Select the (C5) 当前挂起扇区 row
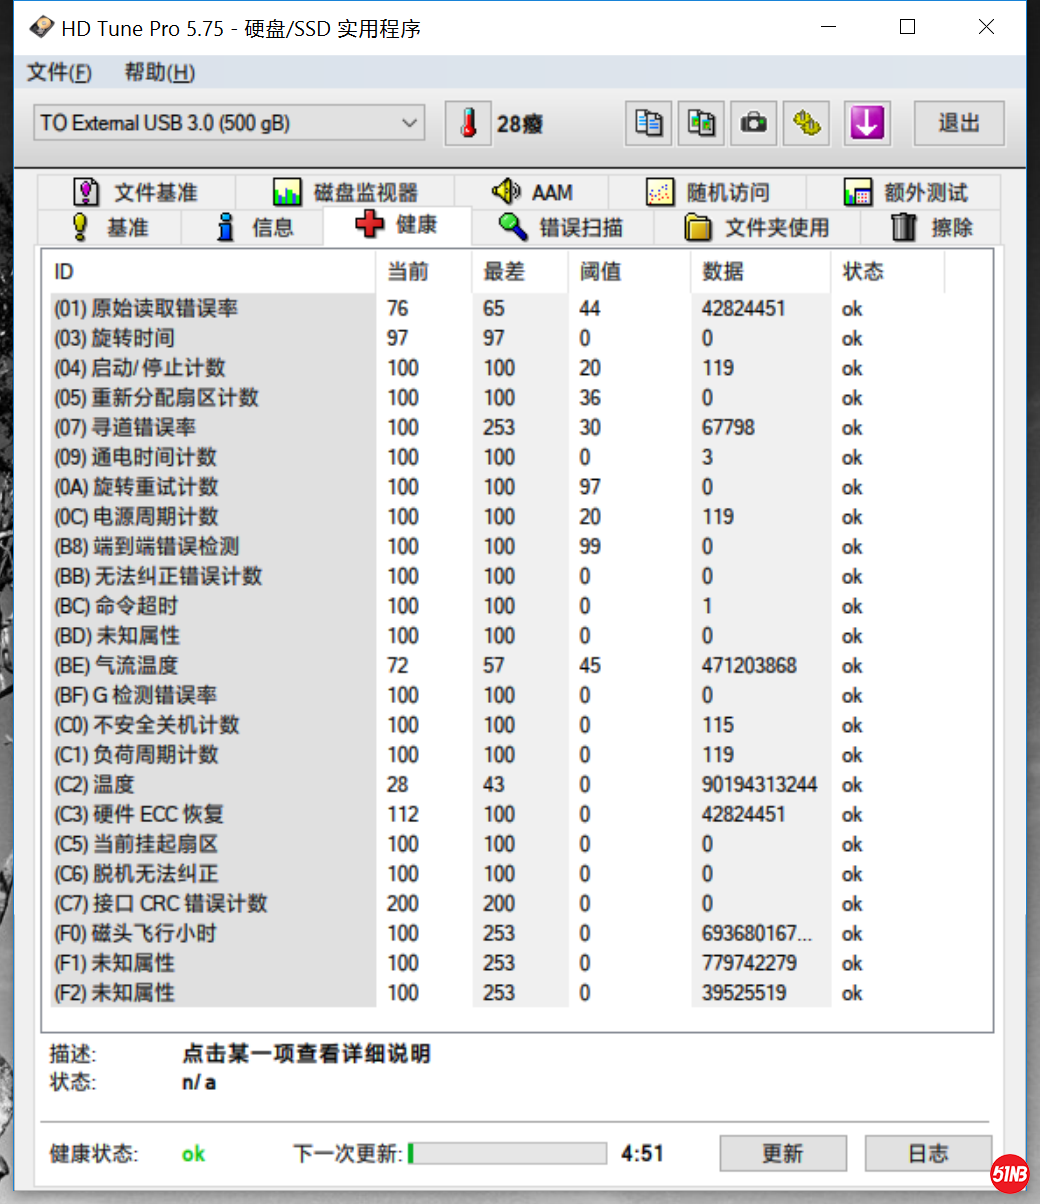This screenshot has height=1204, width=1040. click(x=497, y=844)
